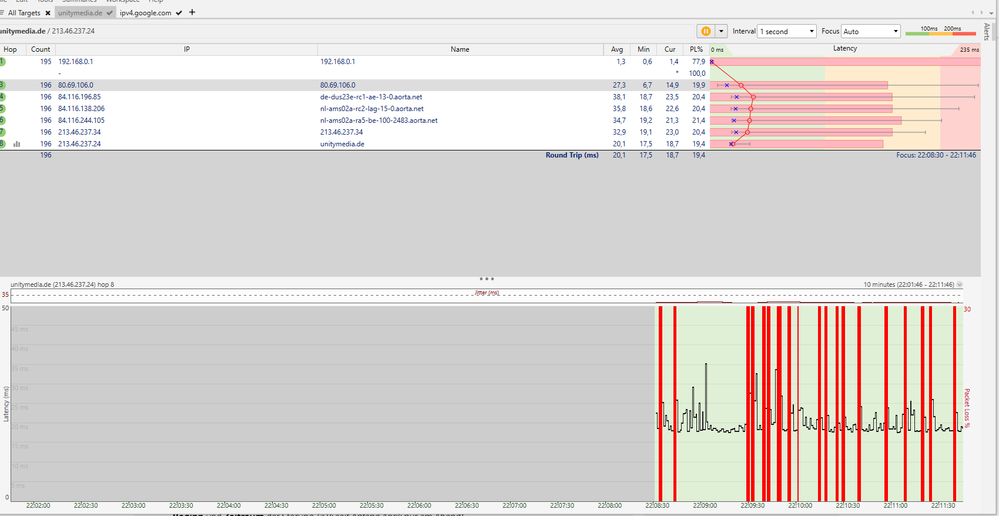The image size is (999, 516).
Task: Open the dropdown arrow beside the pause button
Action: coord(721,31)
